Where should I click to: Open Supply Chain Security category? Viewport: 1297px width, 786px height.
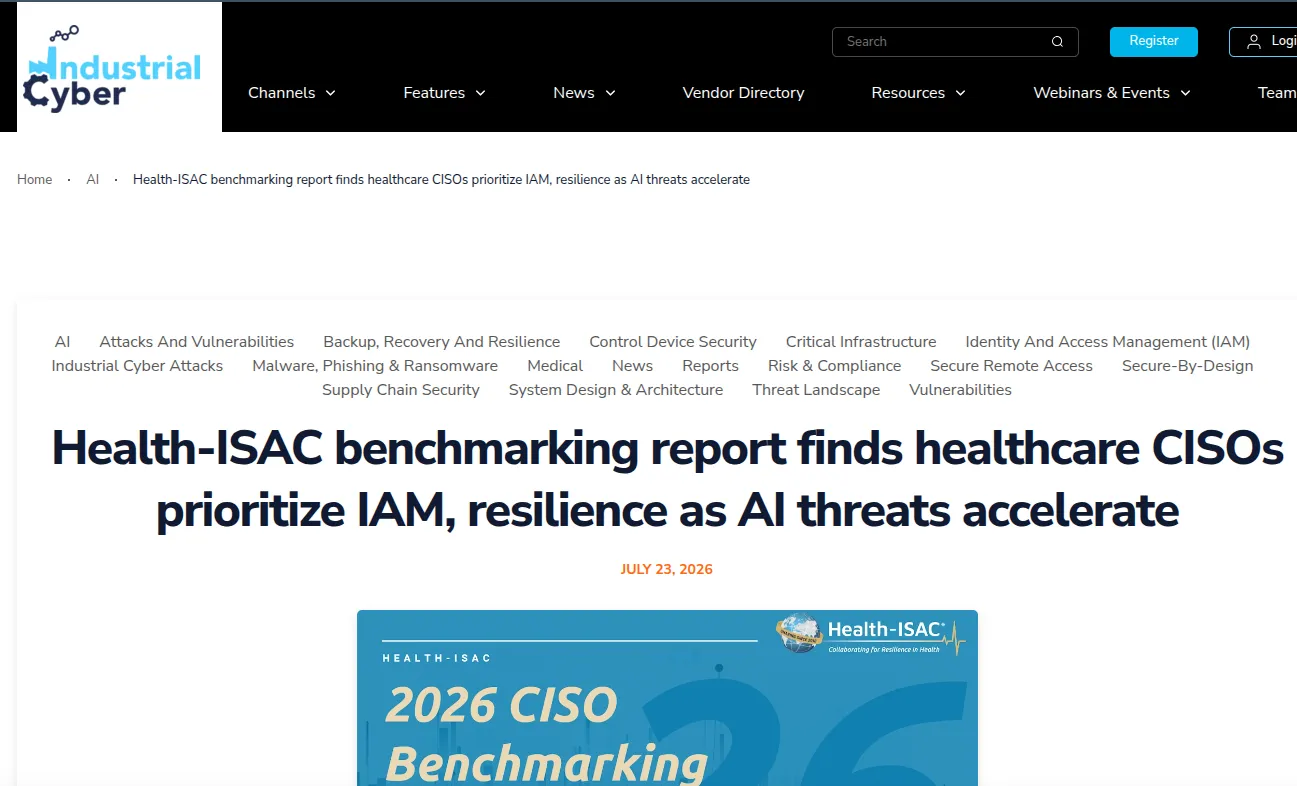tap(401, 390)
